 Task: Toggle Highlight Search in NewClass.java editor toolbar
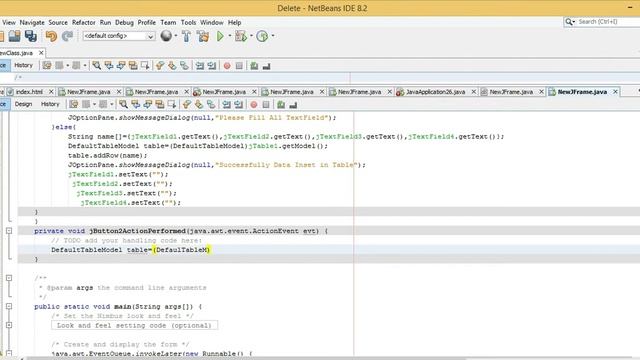pyautogui.click(x=133, y=66)
